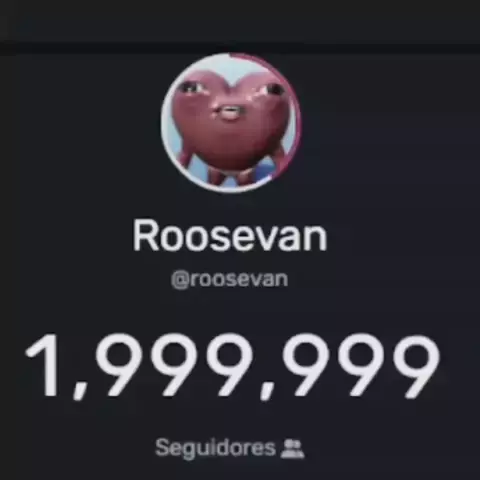Click the letter S of Seguidores
Image resolution: width=480 pixels, height=480 pixels.
pos(162,447)
